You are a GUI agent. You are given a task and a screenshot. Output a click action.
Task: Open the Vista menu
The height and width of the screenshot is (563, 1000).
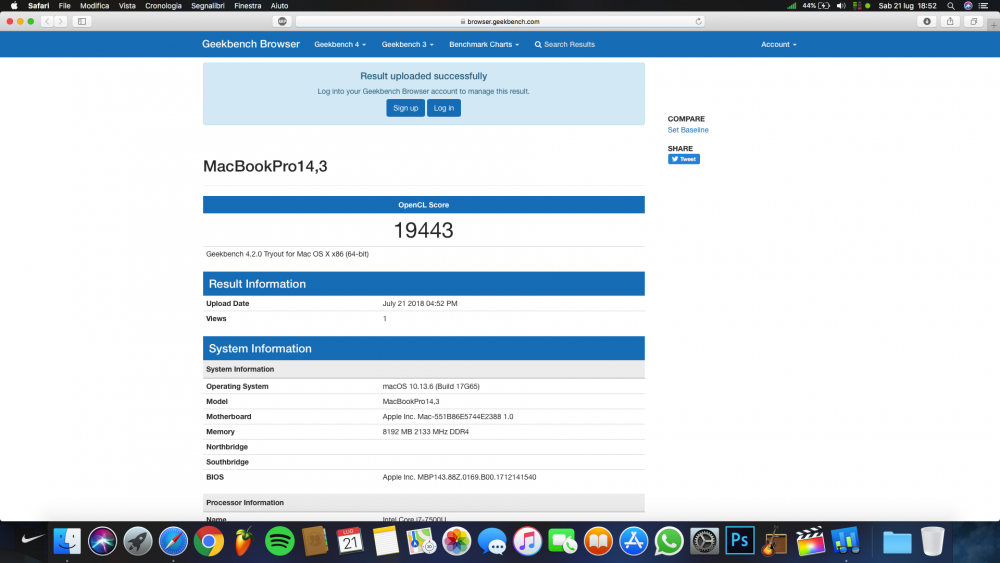pos(127,6)
